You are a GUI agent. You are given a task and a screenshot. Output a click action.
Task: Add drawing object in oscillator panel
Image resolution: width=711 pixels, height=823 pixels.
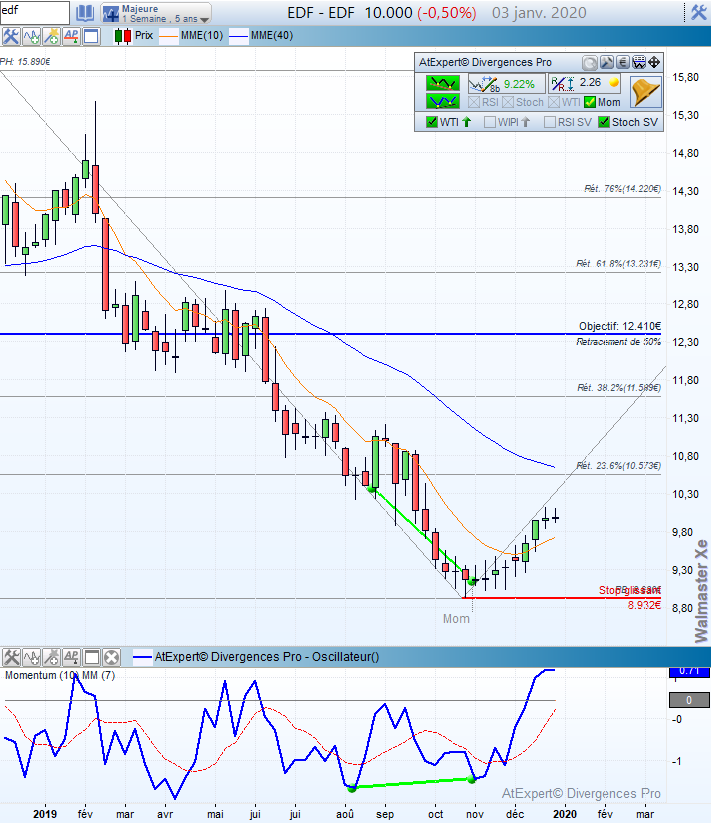[x=51, y=657]
